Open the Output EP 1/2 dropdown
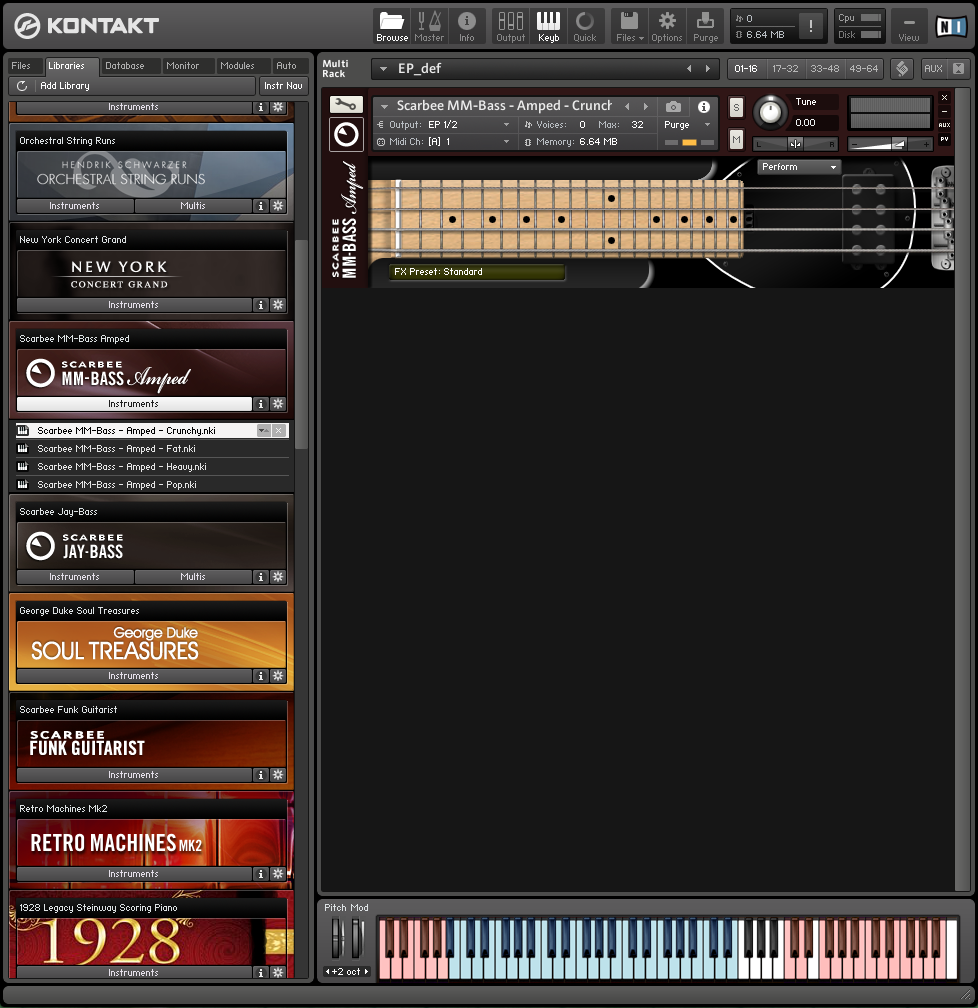The height and width of the screenshot is (1008, 978). 444,125
